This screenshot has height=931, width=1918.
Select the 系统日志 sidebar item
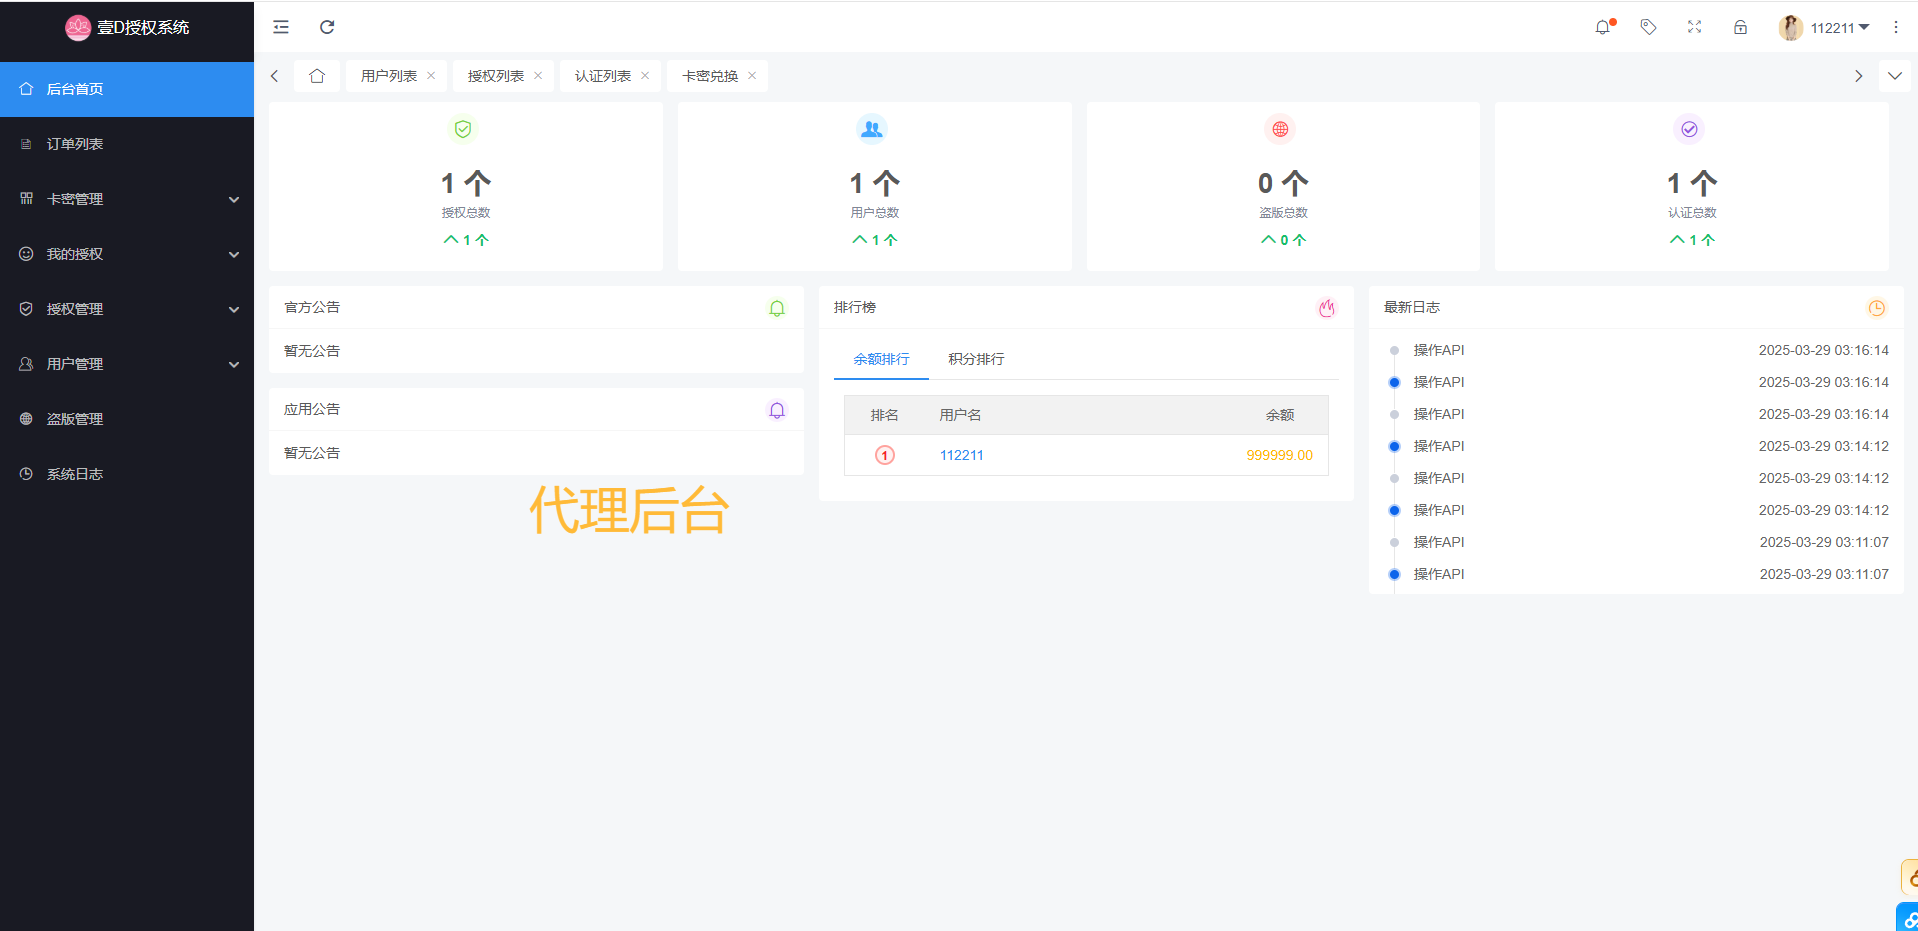pos(75,473)
